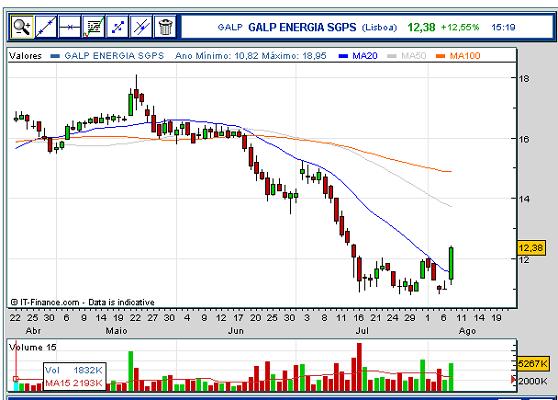
Task: Click the Ago month axis label
Action: pos(467,331)
